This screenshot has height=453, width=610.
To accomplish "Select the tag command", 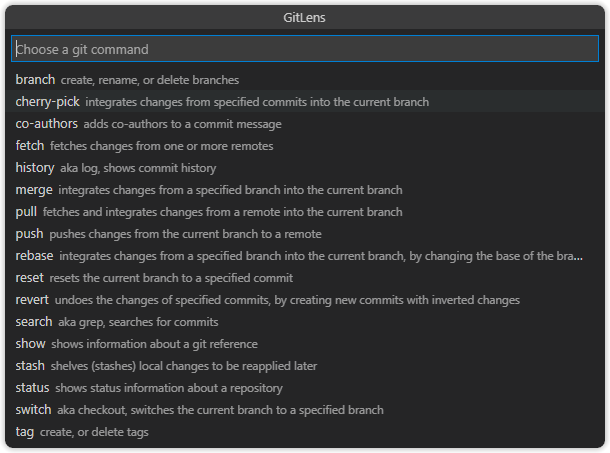I will 305,432.
